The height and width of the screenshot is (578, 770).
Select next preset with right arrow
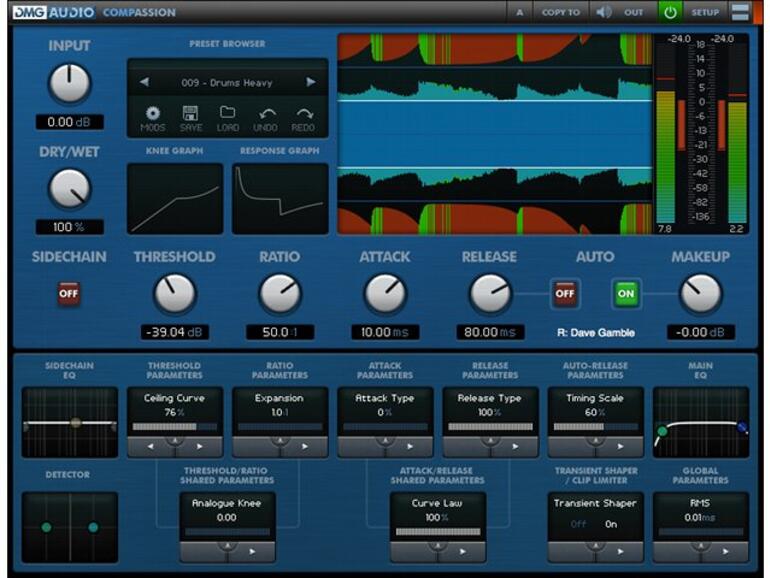[x=311, y=82]
